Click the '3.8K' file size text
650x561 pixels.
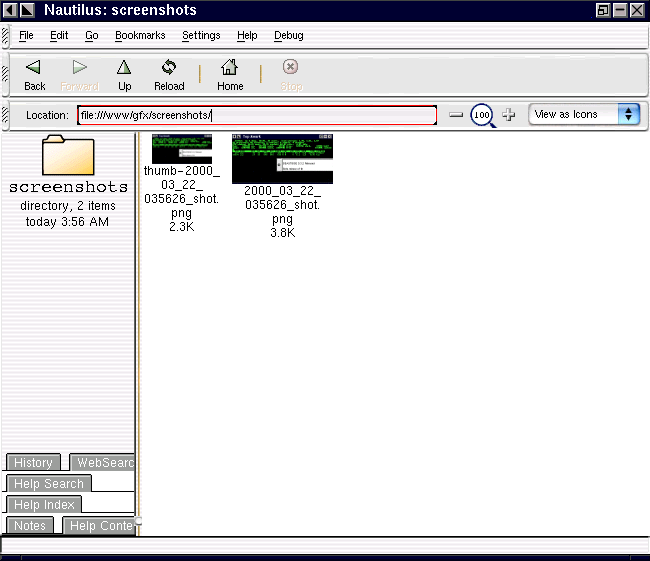pyautogui.click(x=282, y=233)
